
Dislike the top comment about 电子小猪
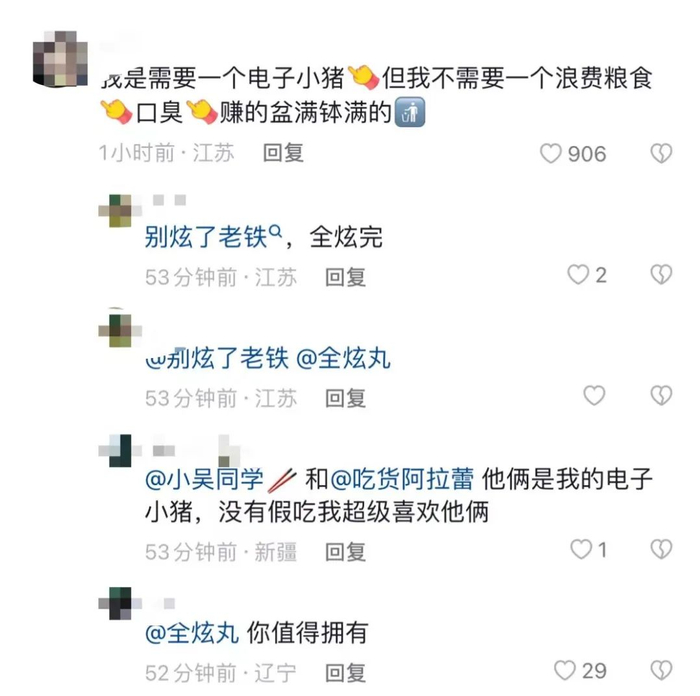[x=660, y=153]
